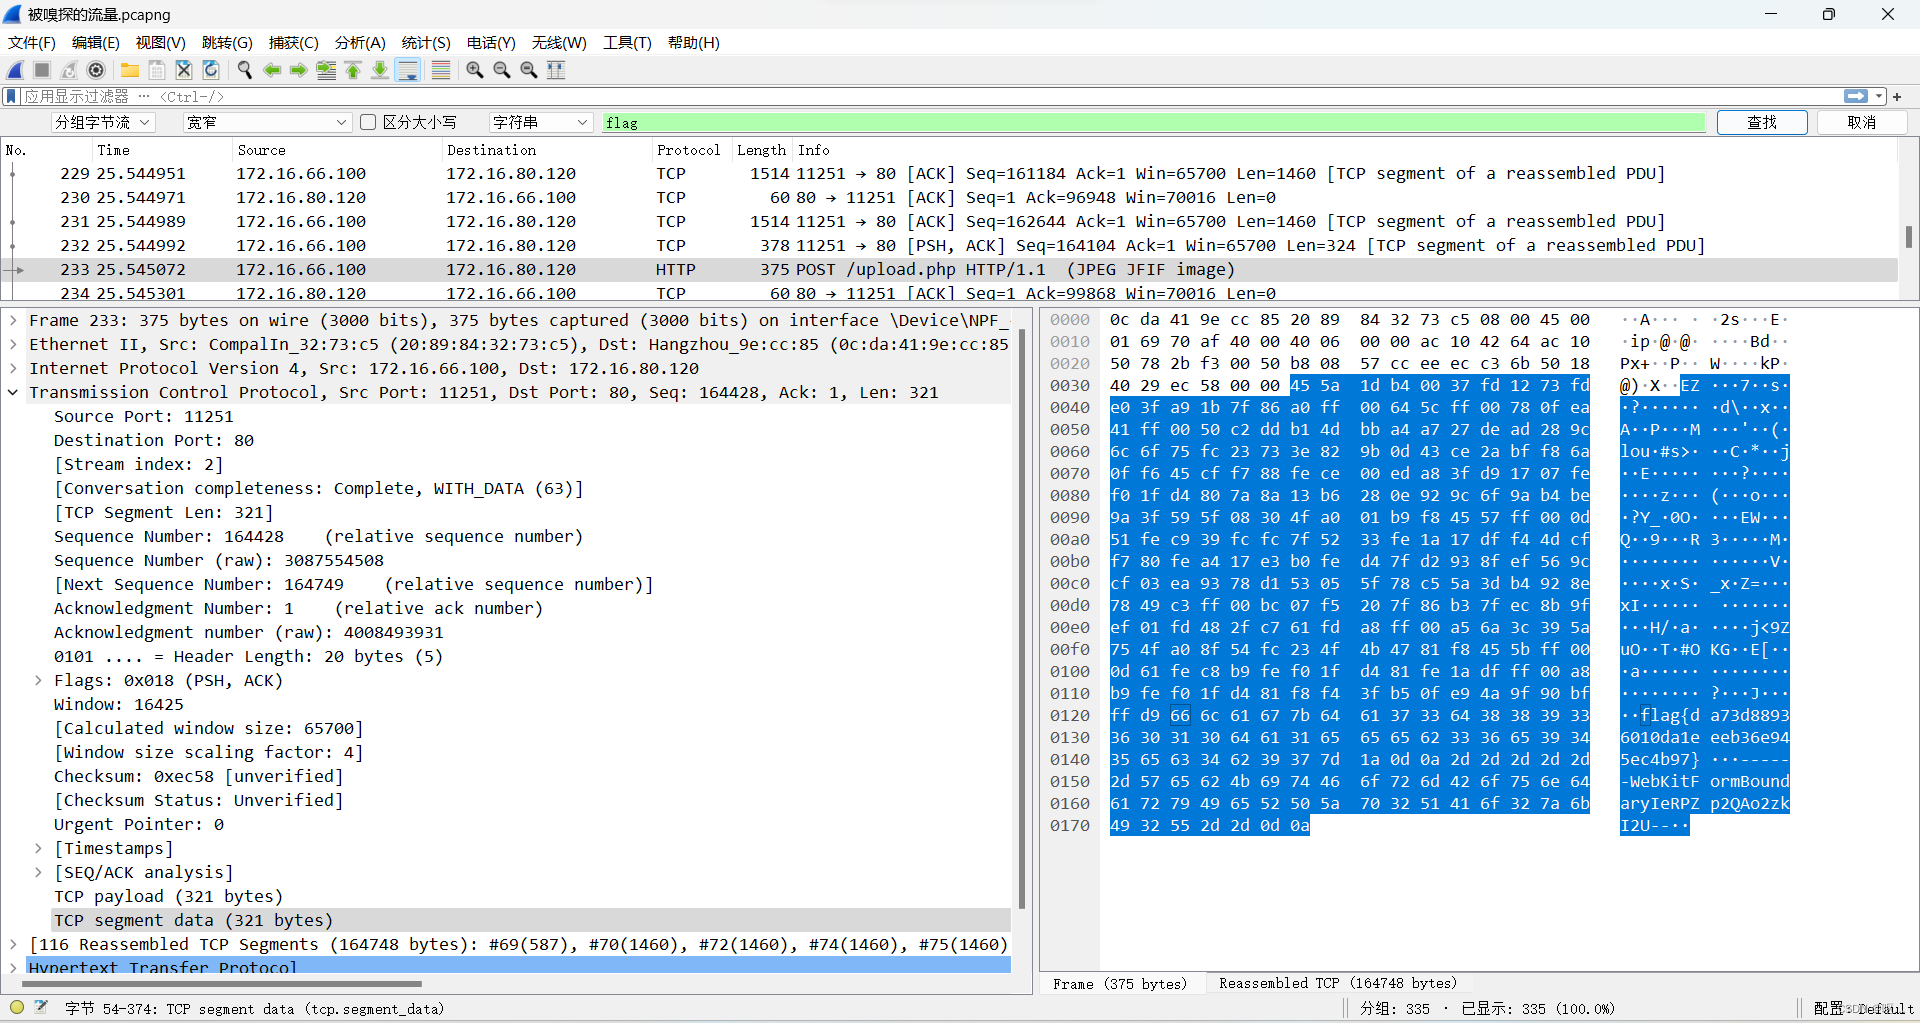Click the 取消 button

click(x=1863, y=122)
